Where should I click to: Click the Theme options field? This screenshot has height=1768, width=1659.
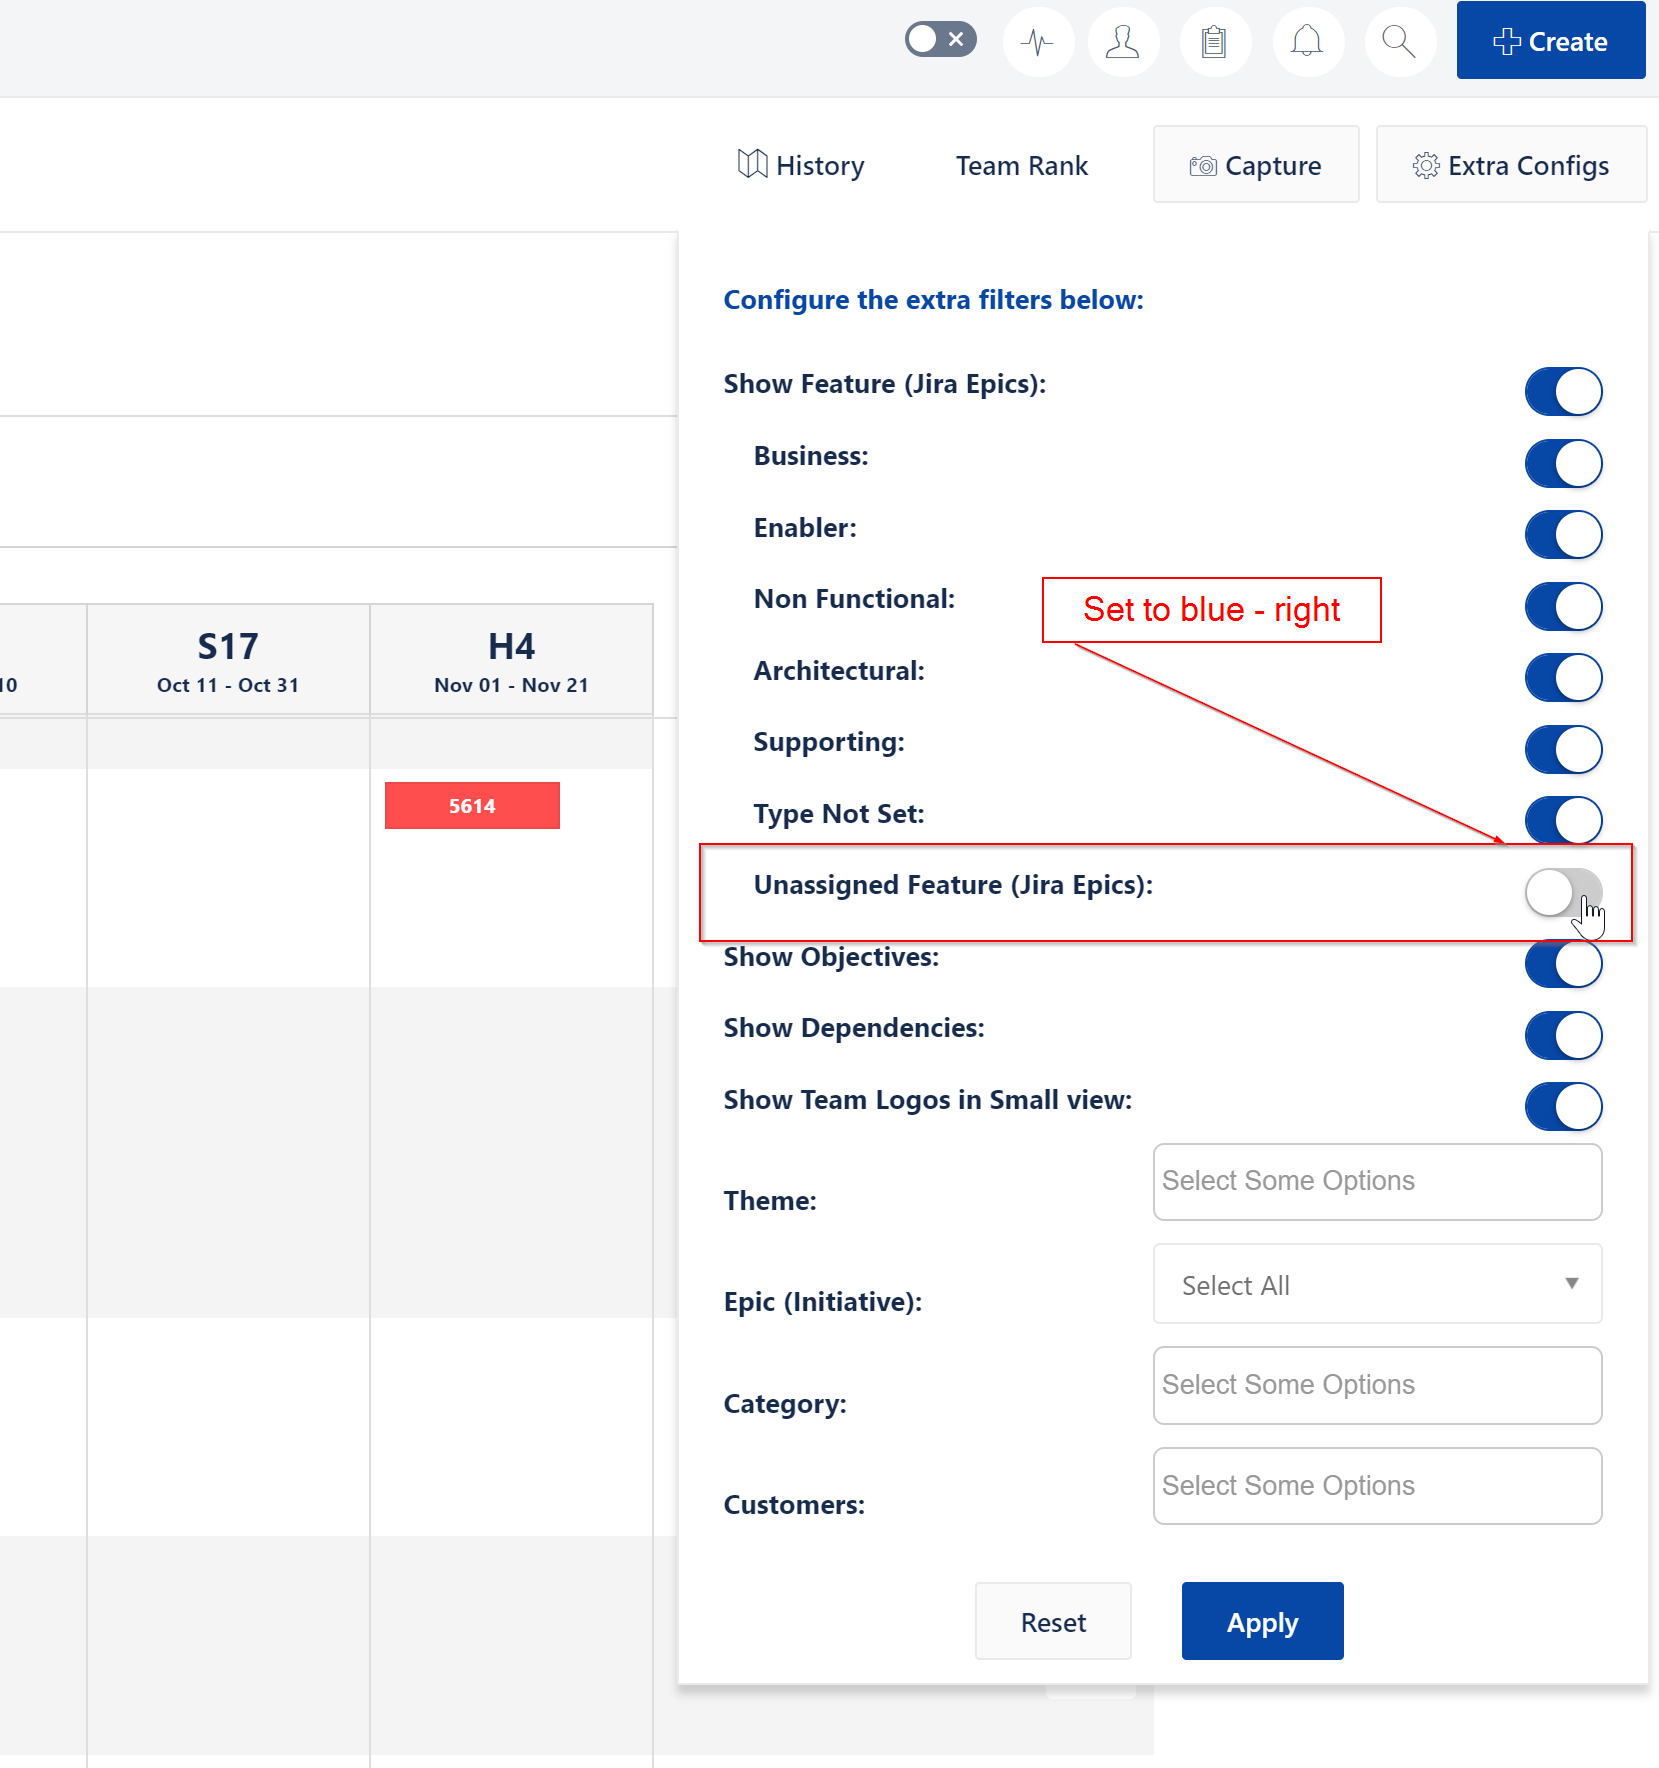(1377, 1182)
